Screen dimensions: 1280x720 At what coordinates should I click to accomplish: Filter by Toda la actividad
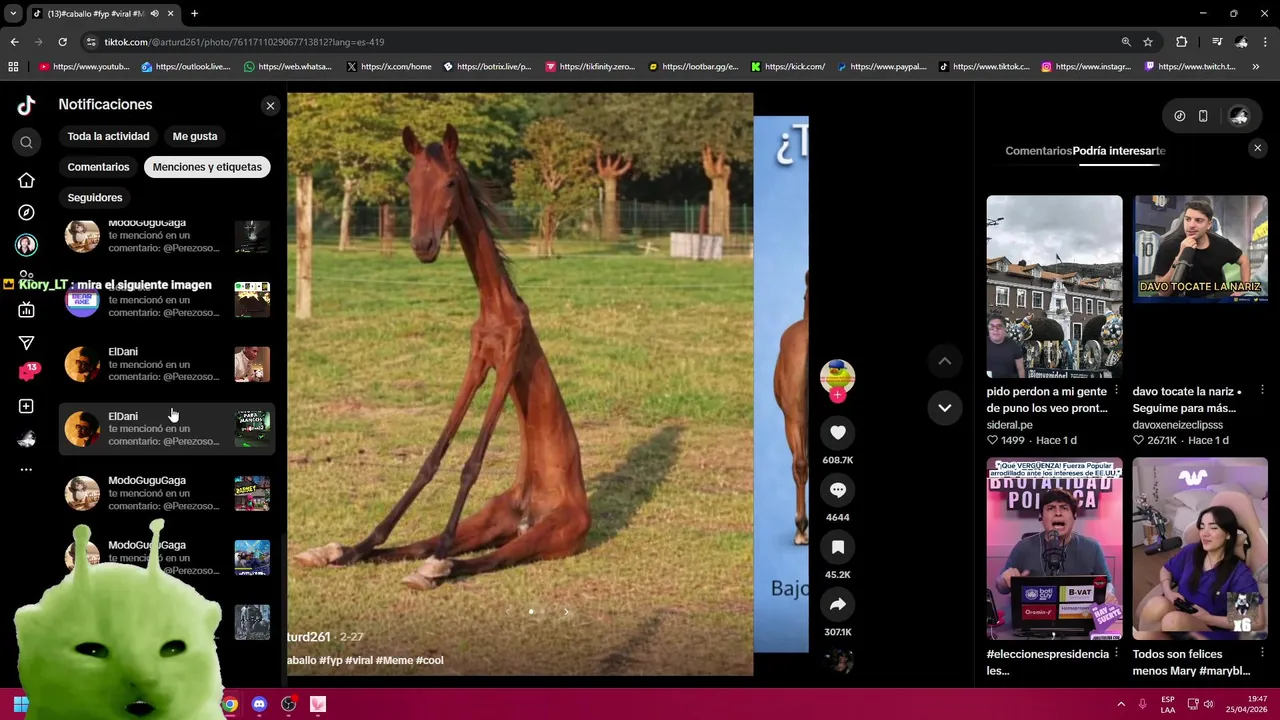click(x=108, y=136)
